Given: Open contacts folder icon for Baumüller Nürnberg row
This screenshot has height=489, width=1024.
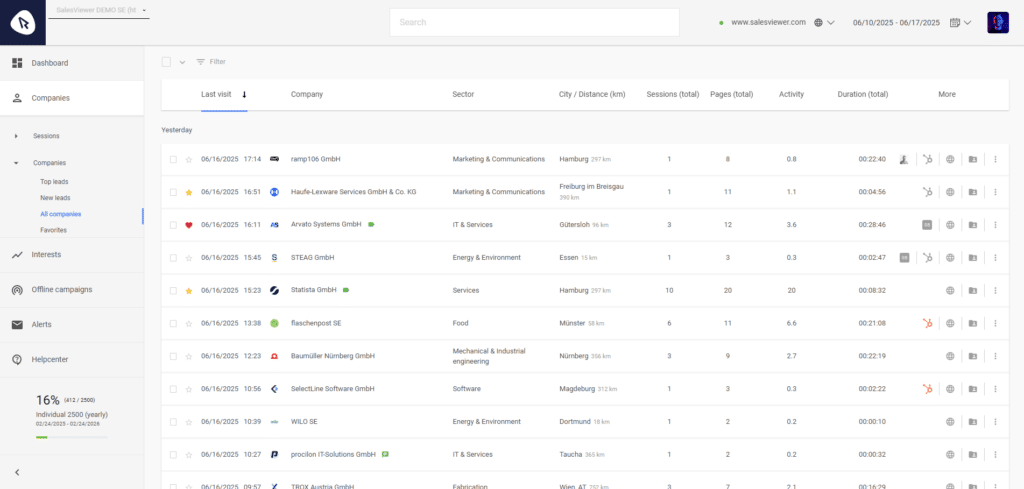Looking at the screenshot, I should [x=972, y=356].
